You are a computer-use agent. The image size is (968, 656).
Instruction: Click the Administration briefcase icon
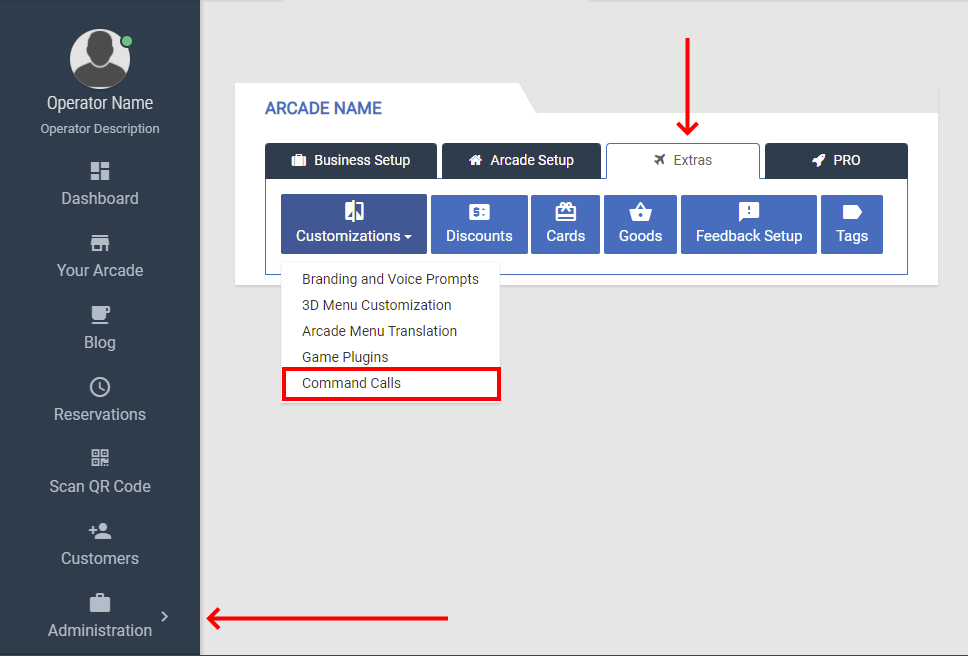point(100,603)
